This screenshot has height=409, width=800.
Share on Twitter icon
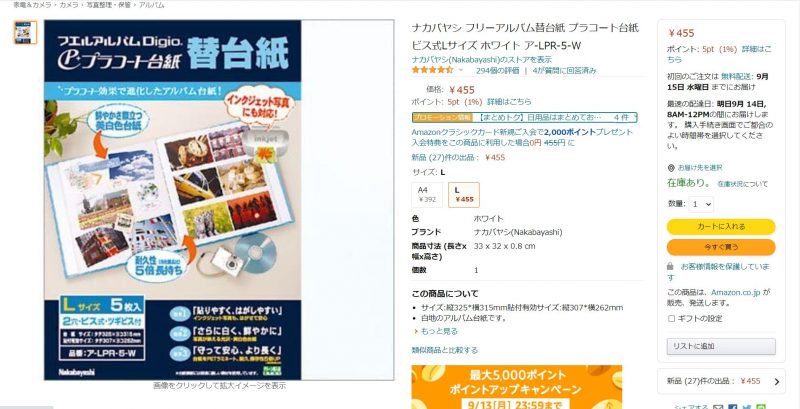(x=747, y=407)
